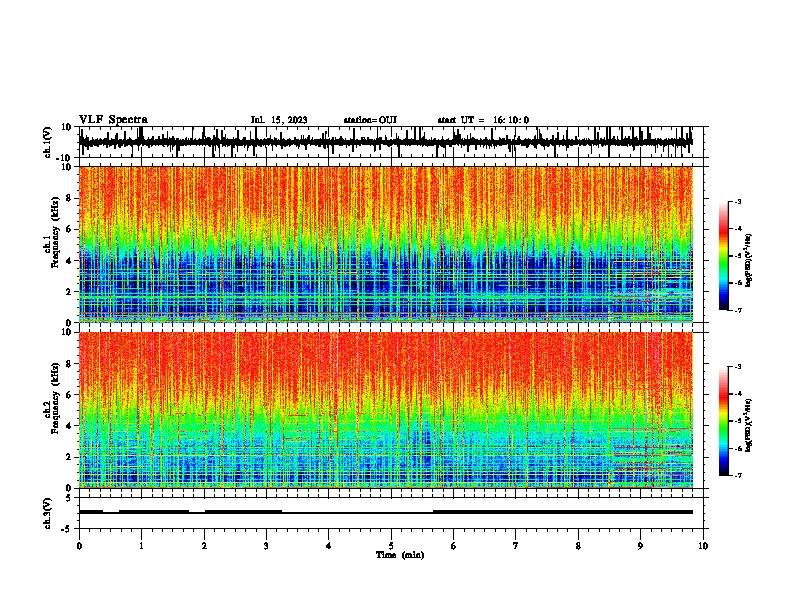Click time axis tick label "6"
Screen dimensions: 792x612
click(x=454, y=546)
